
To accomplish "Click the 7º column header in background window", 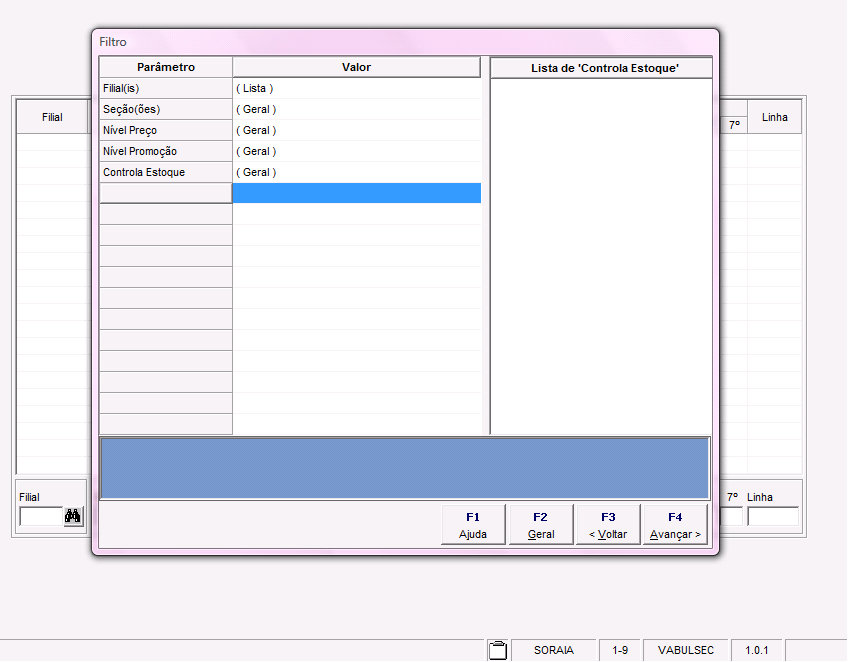I will 734,125.
